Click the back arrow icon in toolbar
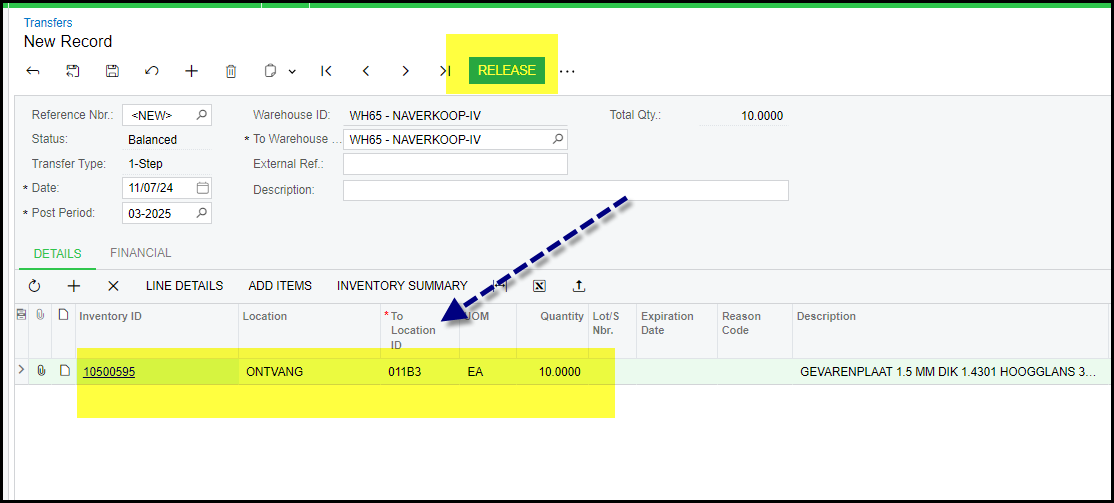This screenshot has height=503, width=1114. [x=33, y=71]
